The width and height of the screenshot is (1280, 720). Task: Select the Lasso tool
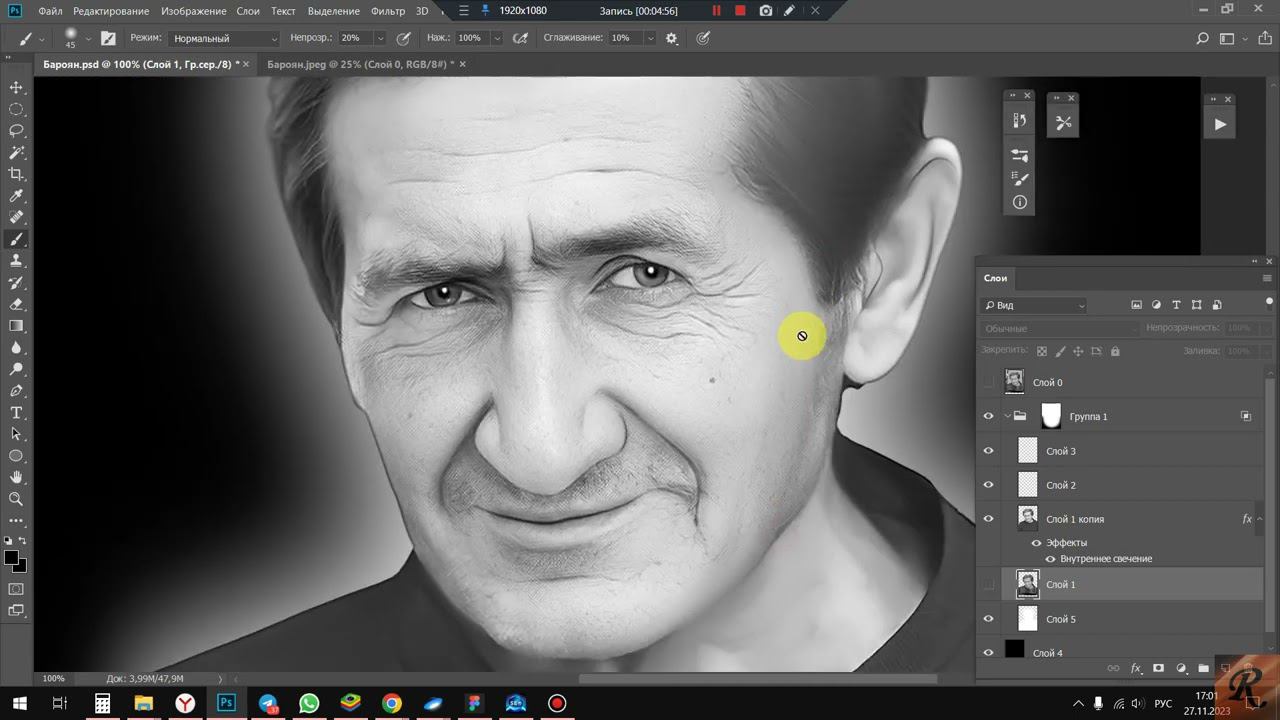16,131
